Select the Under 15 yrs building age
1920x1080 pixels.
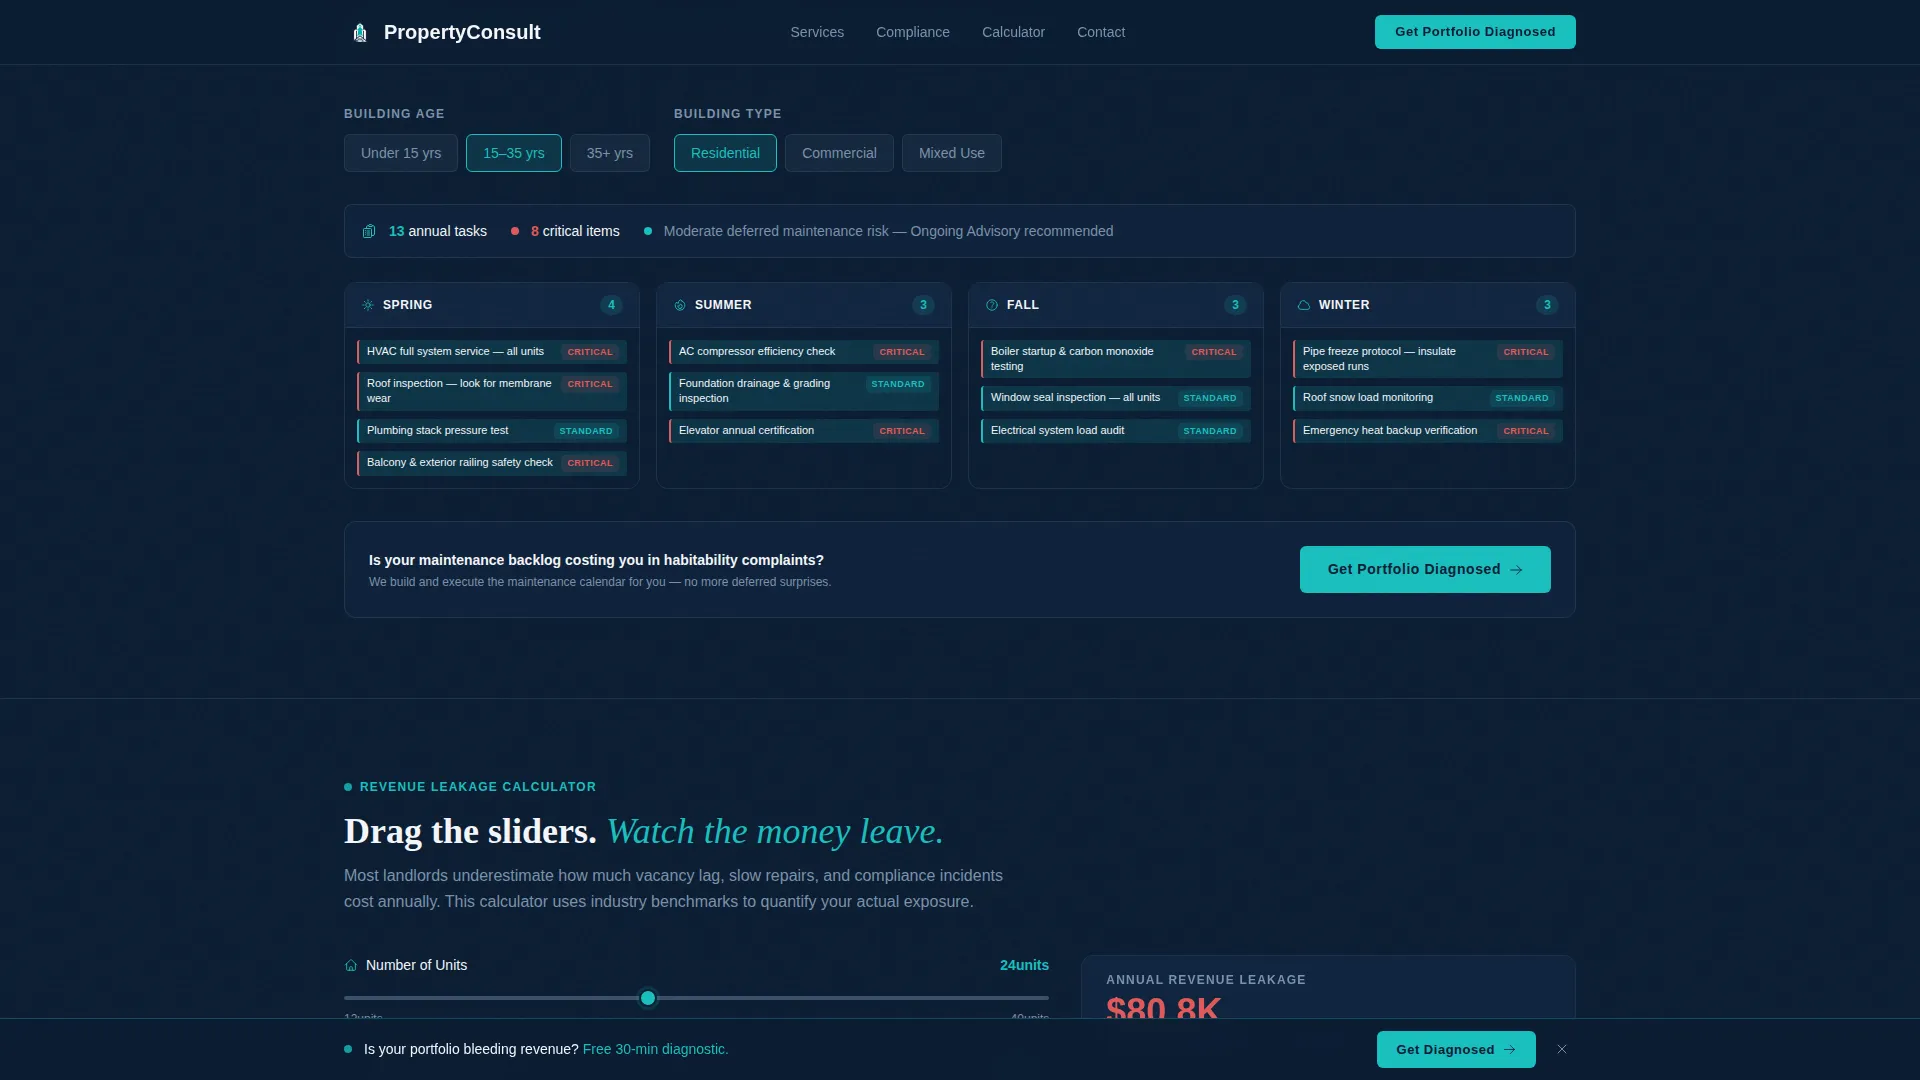tap(401, 153)
